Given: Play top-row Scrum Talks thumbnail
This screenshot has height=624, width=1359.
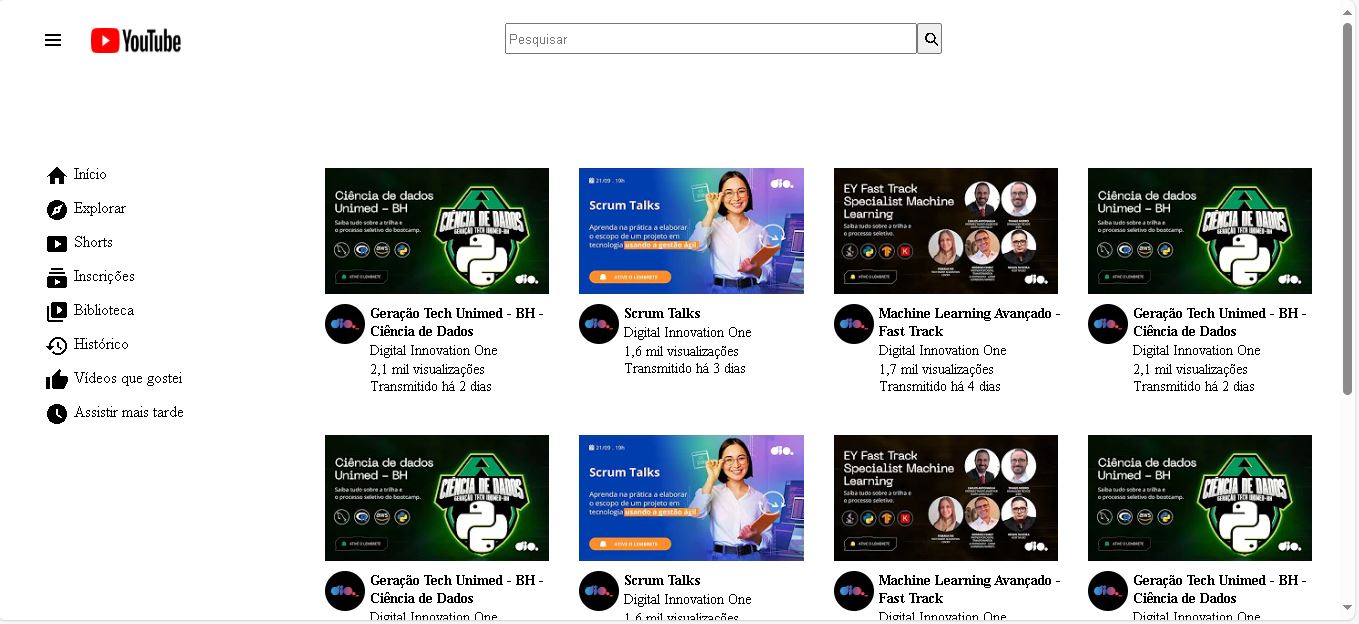Looking at the screenshot, I should click(x=691, y=231).
